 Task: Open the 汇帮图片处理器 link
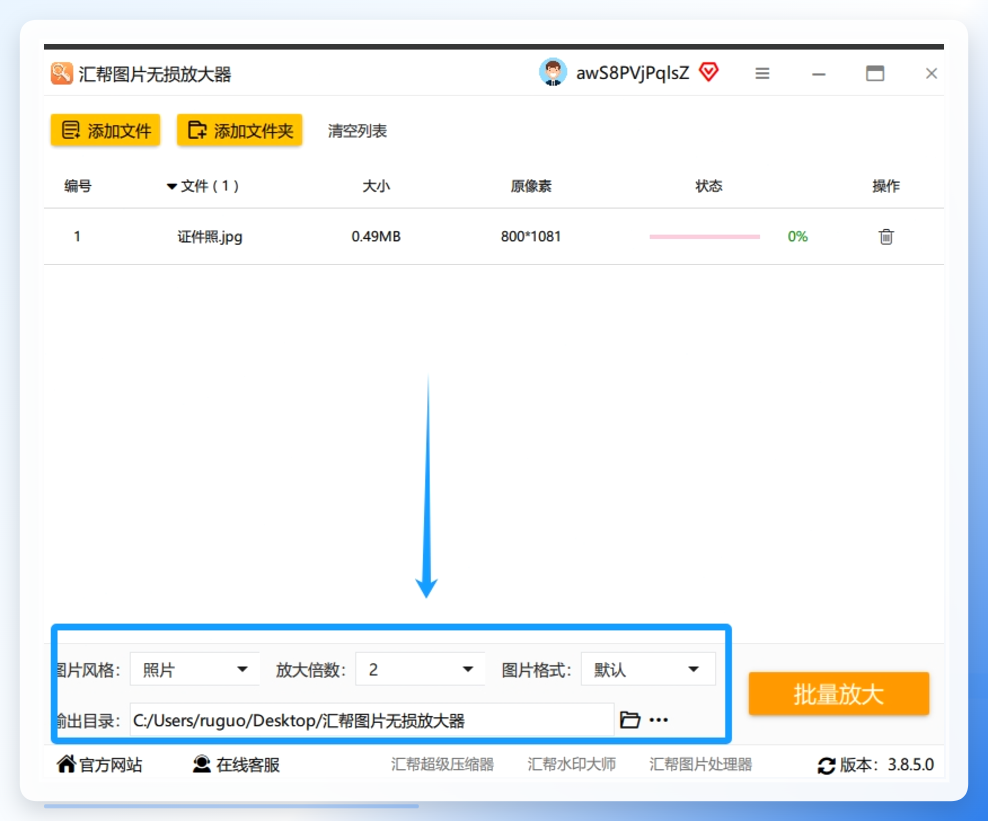[x=701, y=764]
